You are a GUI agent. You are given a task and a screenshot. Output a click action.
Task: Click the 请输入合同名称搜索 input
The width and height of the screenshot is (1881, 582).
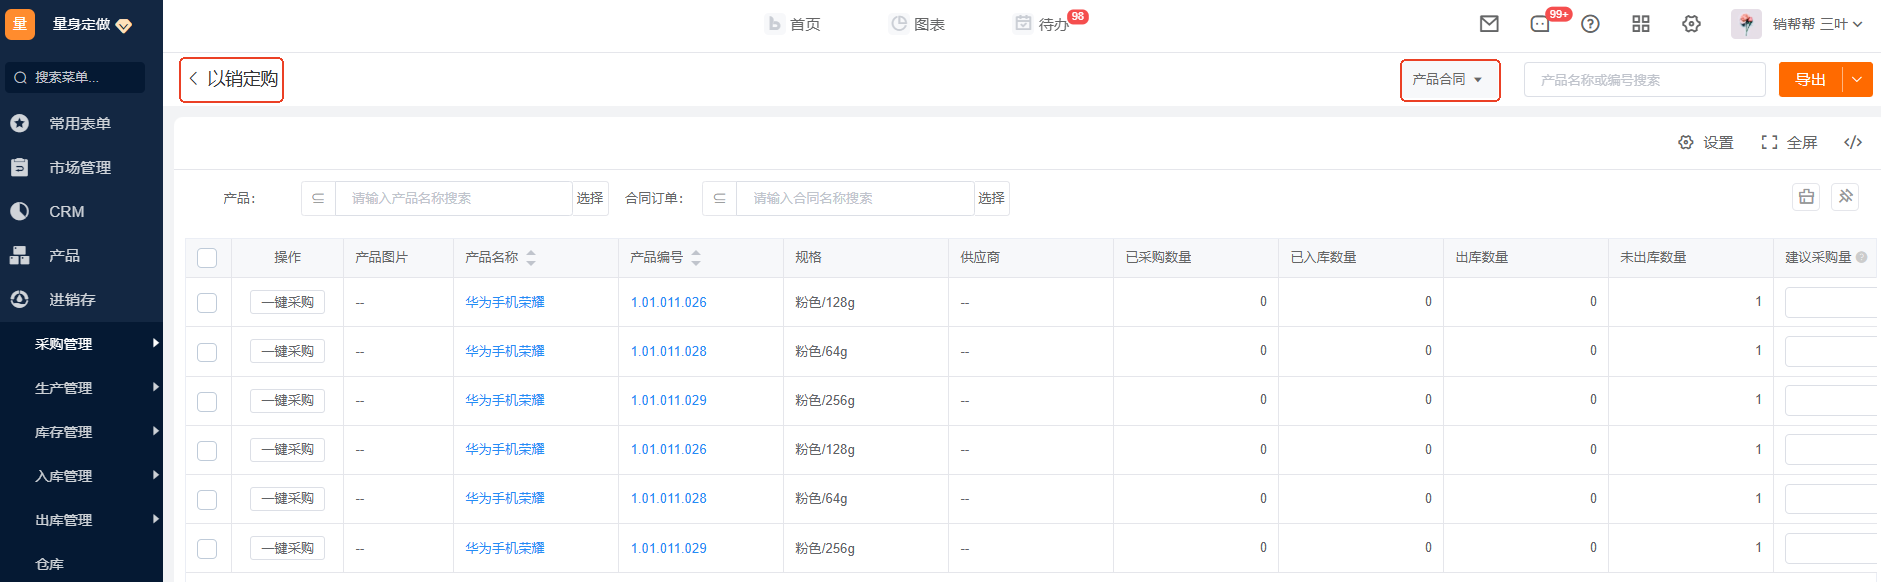click(855, 198)
